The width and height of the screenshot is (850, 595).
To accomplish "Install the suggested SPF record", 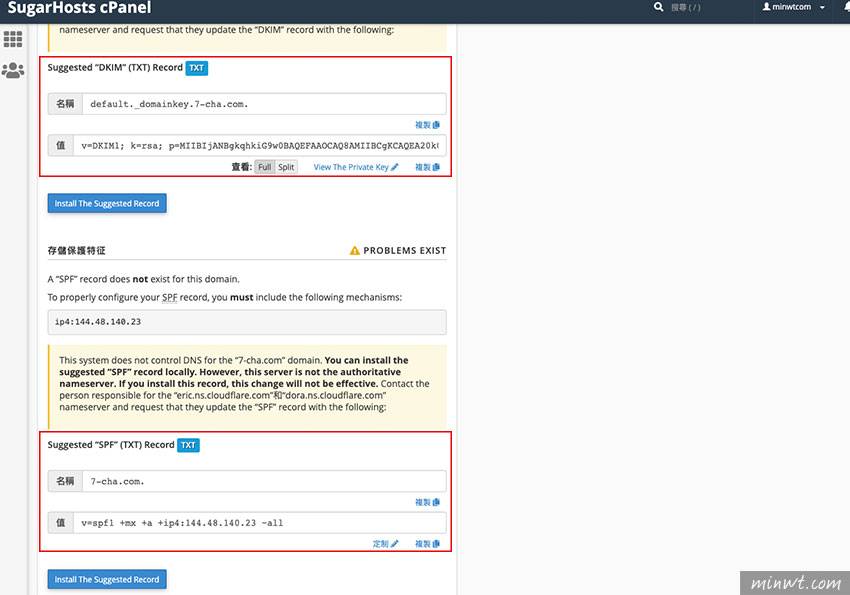I will [107, 579].
